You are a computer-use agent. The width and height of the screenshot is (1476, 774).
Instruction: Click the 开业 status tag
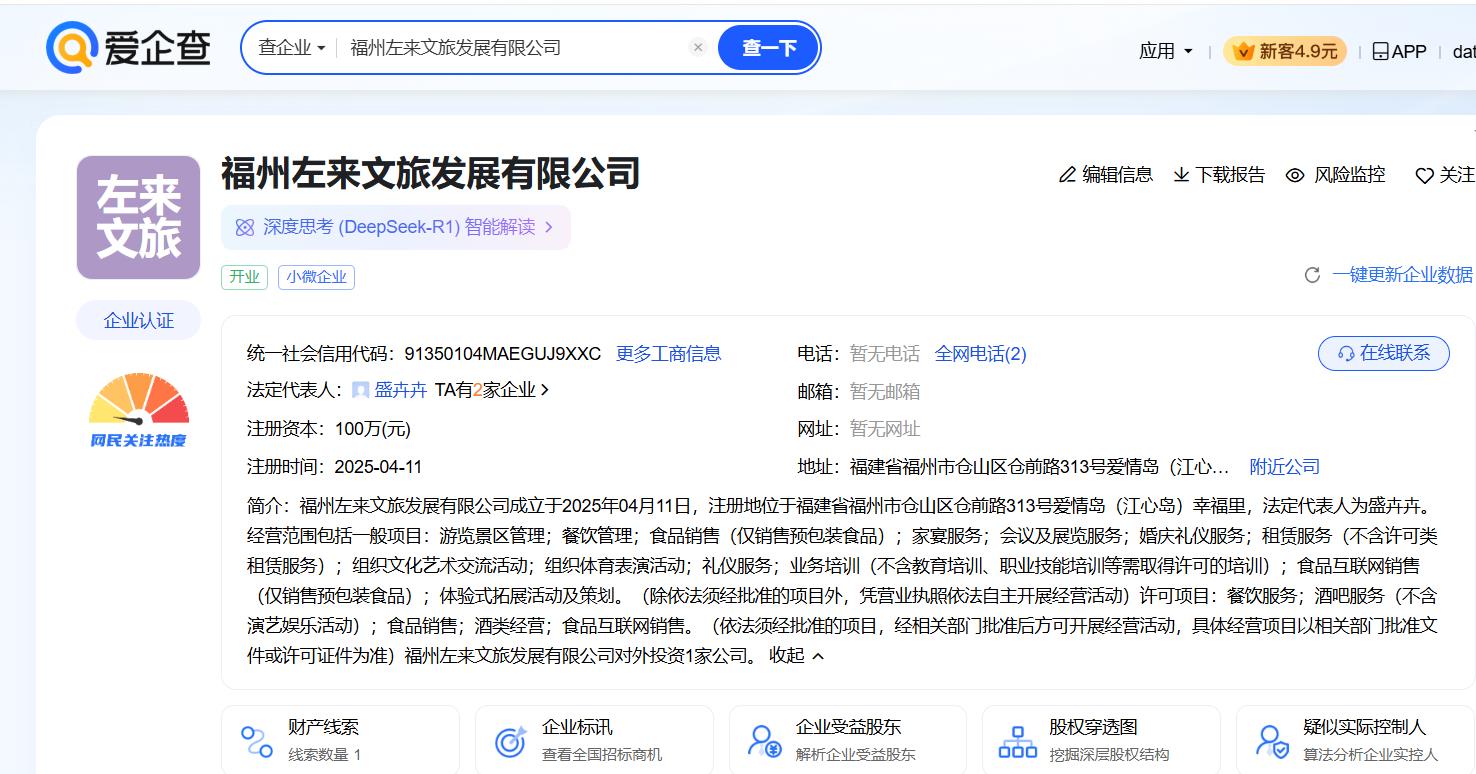(x=244, y=276)
